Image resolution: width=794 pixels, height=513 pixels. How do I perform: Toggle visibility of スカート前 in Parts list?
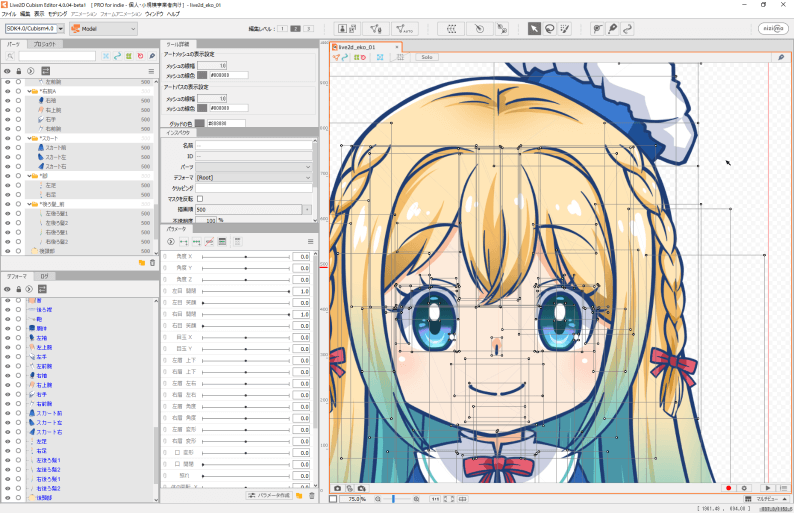tap(8, 147)
